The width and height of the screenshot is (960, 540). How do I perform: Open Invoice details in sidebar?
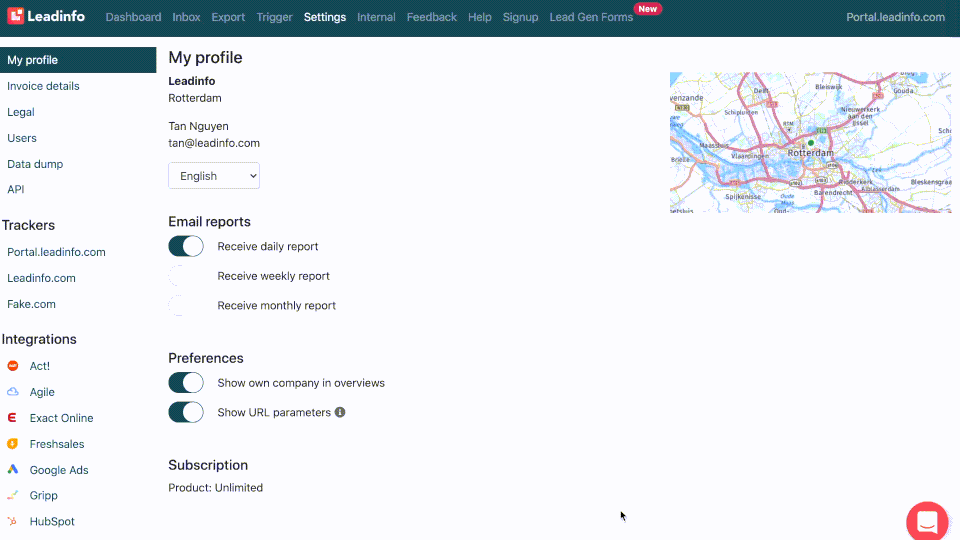[43, 86]
